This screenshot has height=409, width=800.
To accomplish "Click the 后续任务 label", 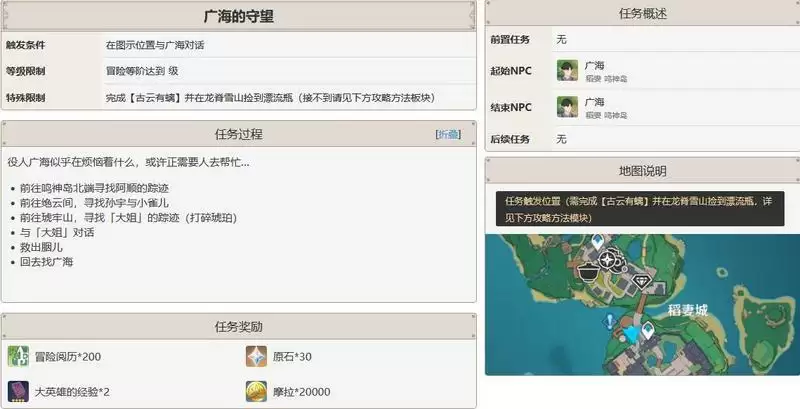I will [x=510, y=139].
